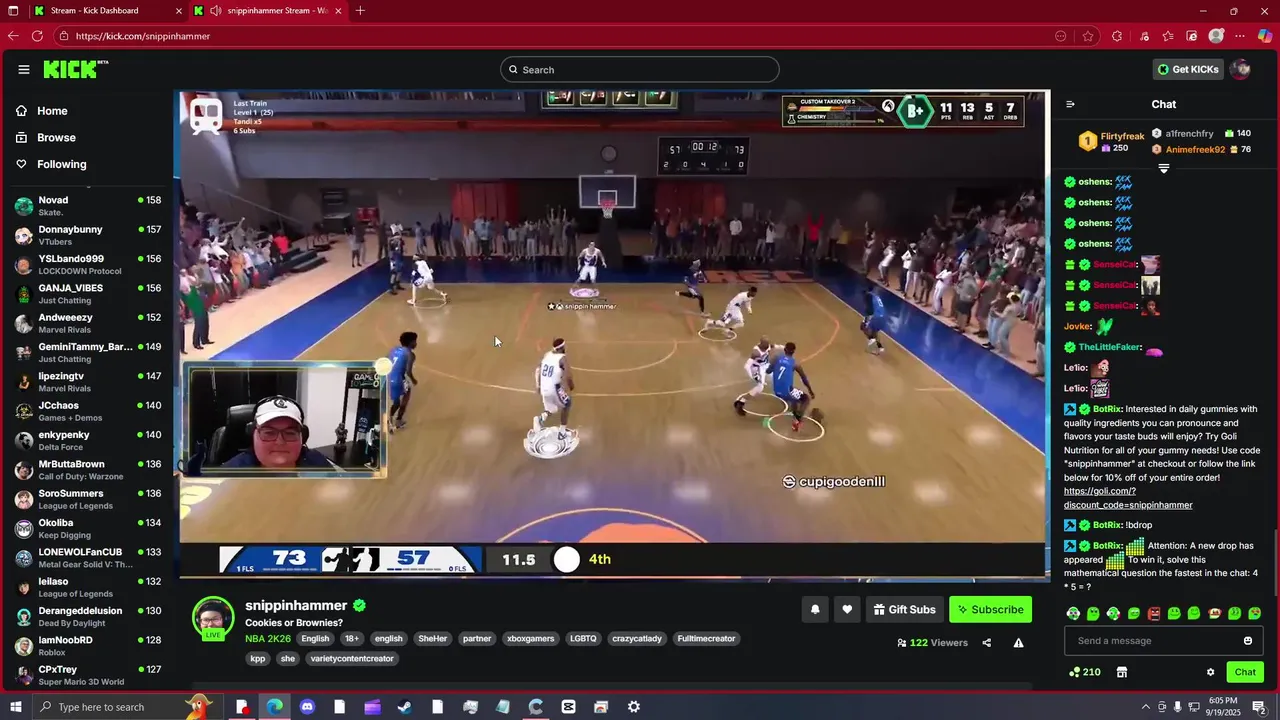Screen dimensions: 1280x720
Task: Add page to favorites star
Action: pyautogui.click(x=1088, y=36)
